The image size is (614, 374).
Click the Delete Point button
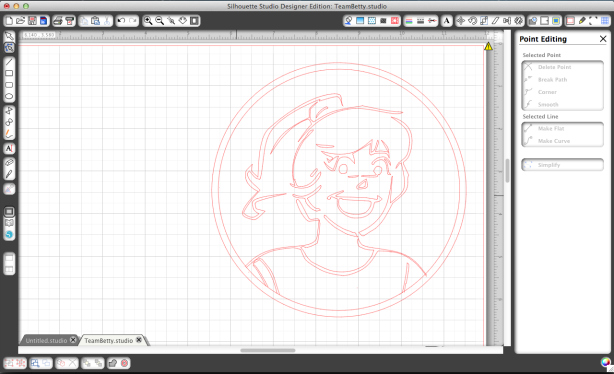[562, 67]
